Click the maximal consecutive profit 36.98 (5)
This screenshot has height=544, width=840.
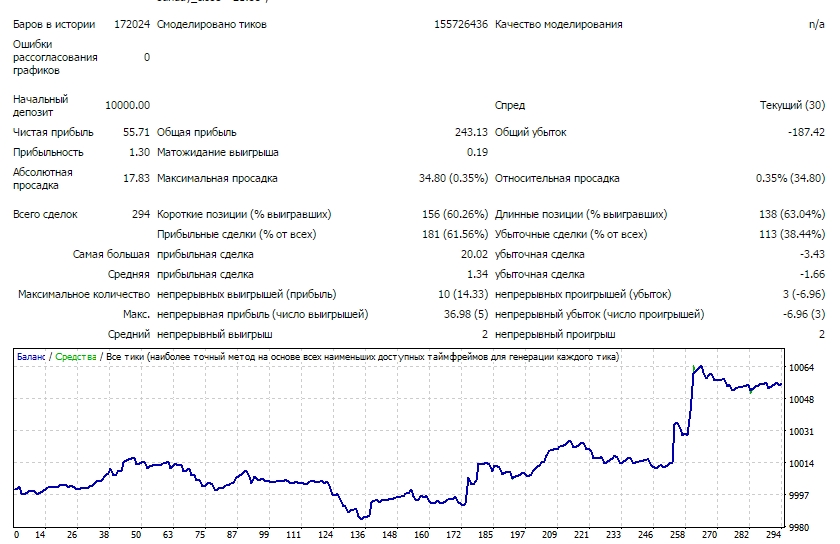pos(466,315)
